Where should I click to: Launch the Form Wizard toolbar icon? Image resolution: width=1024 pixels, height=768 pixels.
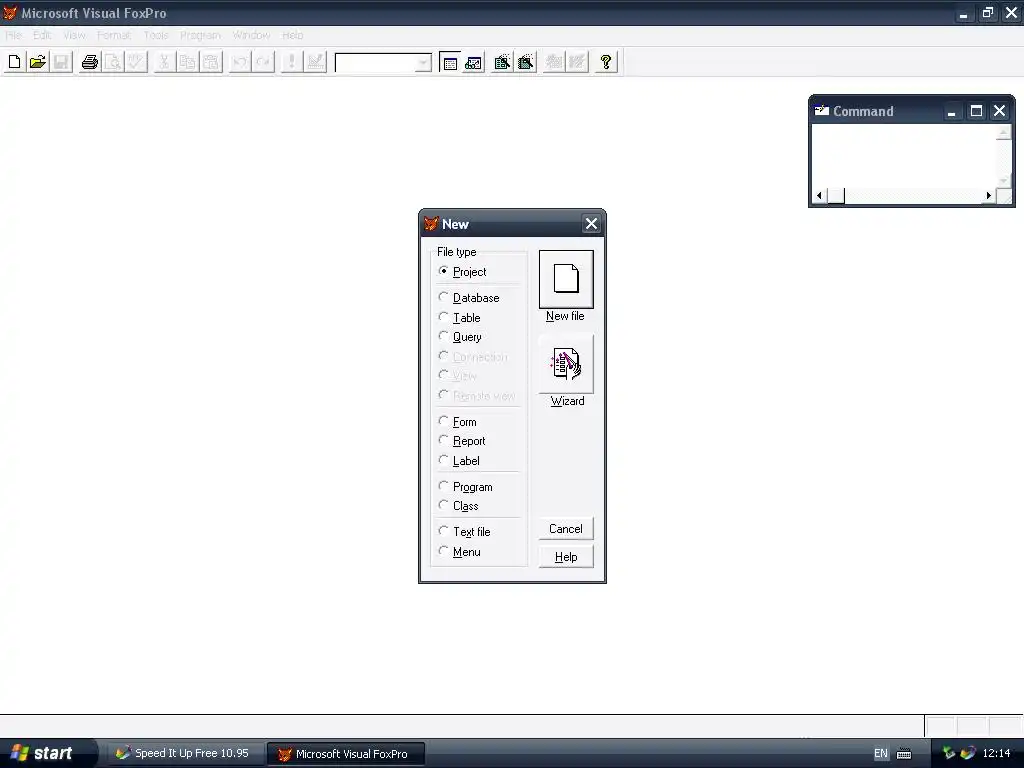pos(502,62)
